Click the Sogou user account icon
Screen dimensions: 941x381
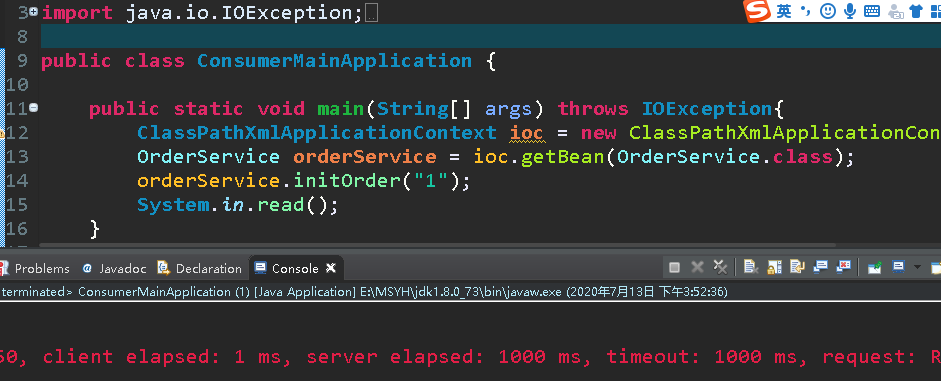[896, 11]
